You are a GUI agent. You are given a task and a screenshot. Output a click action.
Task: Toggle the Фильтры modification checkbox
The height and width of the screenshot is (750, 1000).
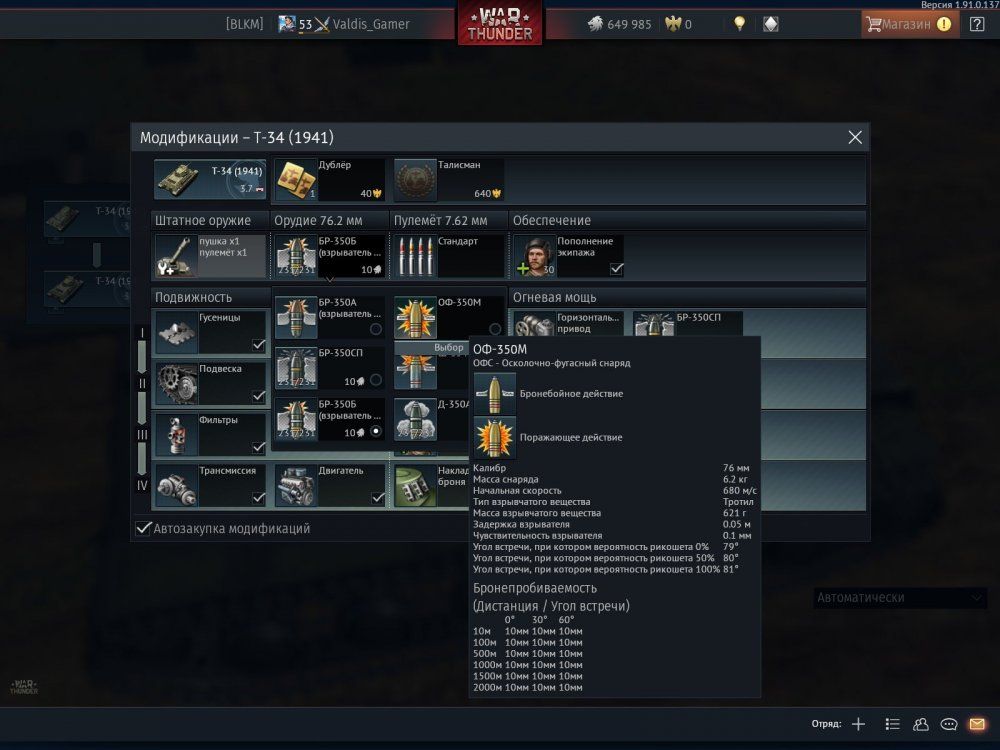coord(258,447)
